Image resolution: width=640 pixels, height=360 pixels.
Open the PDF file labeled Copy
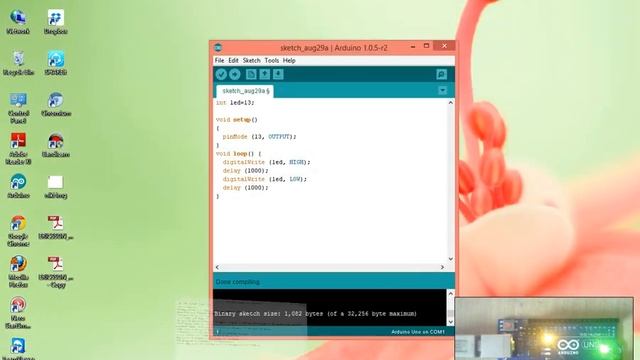tap(56, 272)
